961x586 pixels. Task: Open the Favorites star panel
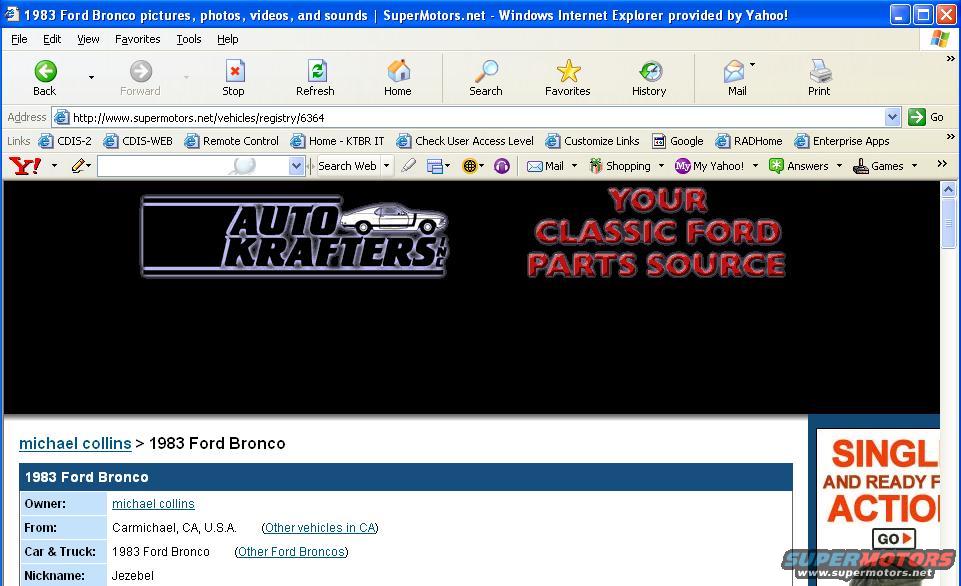568,78
